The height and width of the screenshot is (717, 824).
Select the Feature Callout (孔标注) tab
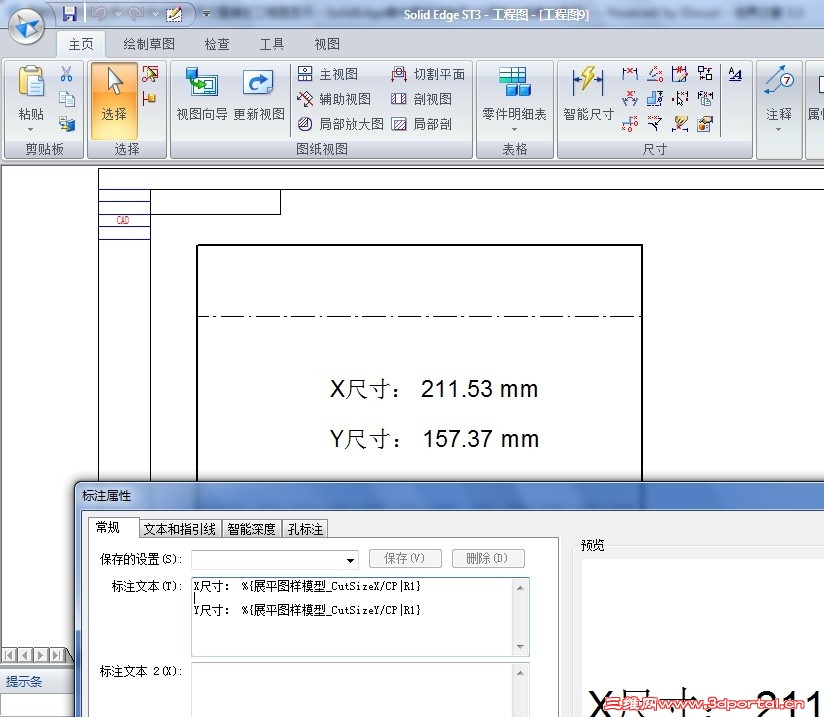[305, 529]
